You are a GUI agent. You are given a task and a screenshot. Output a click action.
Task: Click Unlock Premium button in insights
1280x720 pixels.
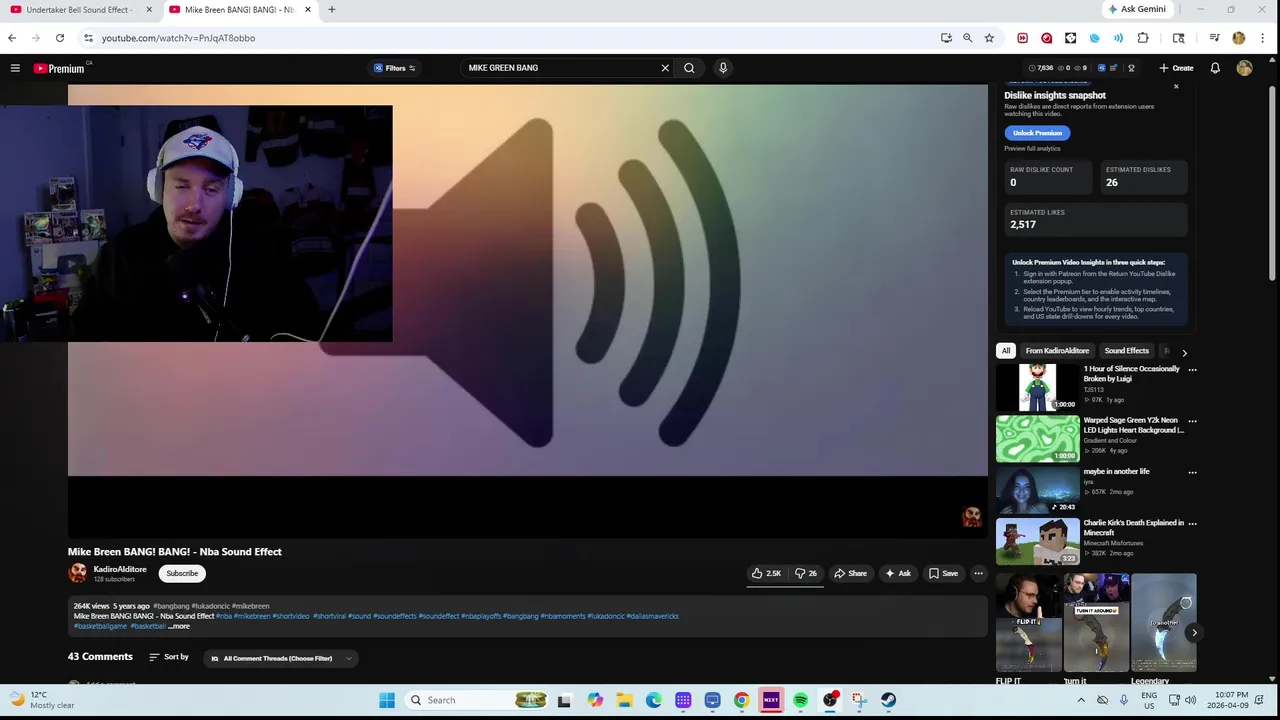tap(1037, 133)
